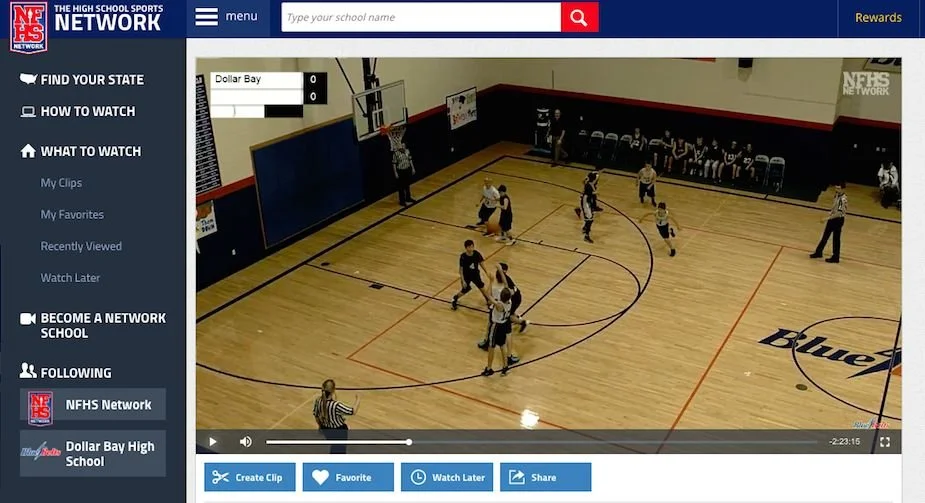The image size is (925, 503).
Task: Mute the video with the speaker icon
Action: (245, 442)
